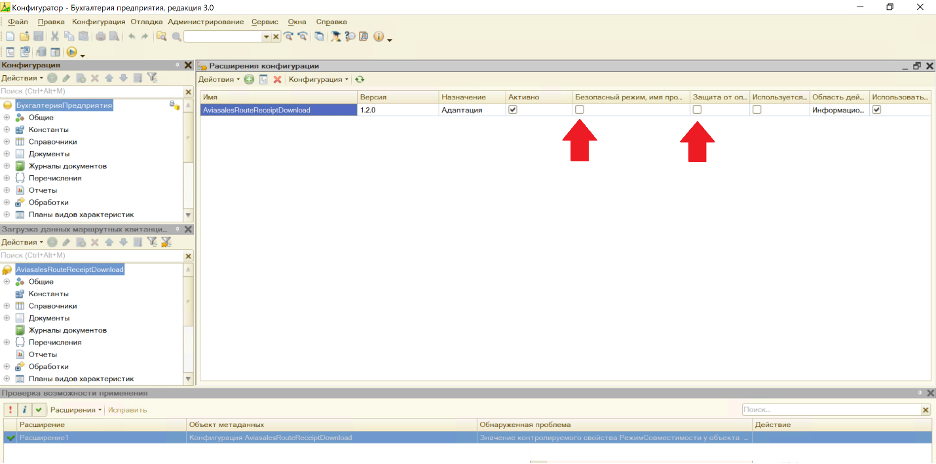The width and height of the screenshot is (936, 464).
Task: Select the БухгалтерияПредприятия root node
Action: [x=64, y=105]
